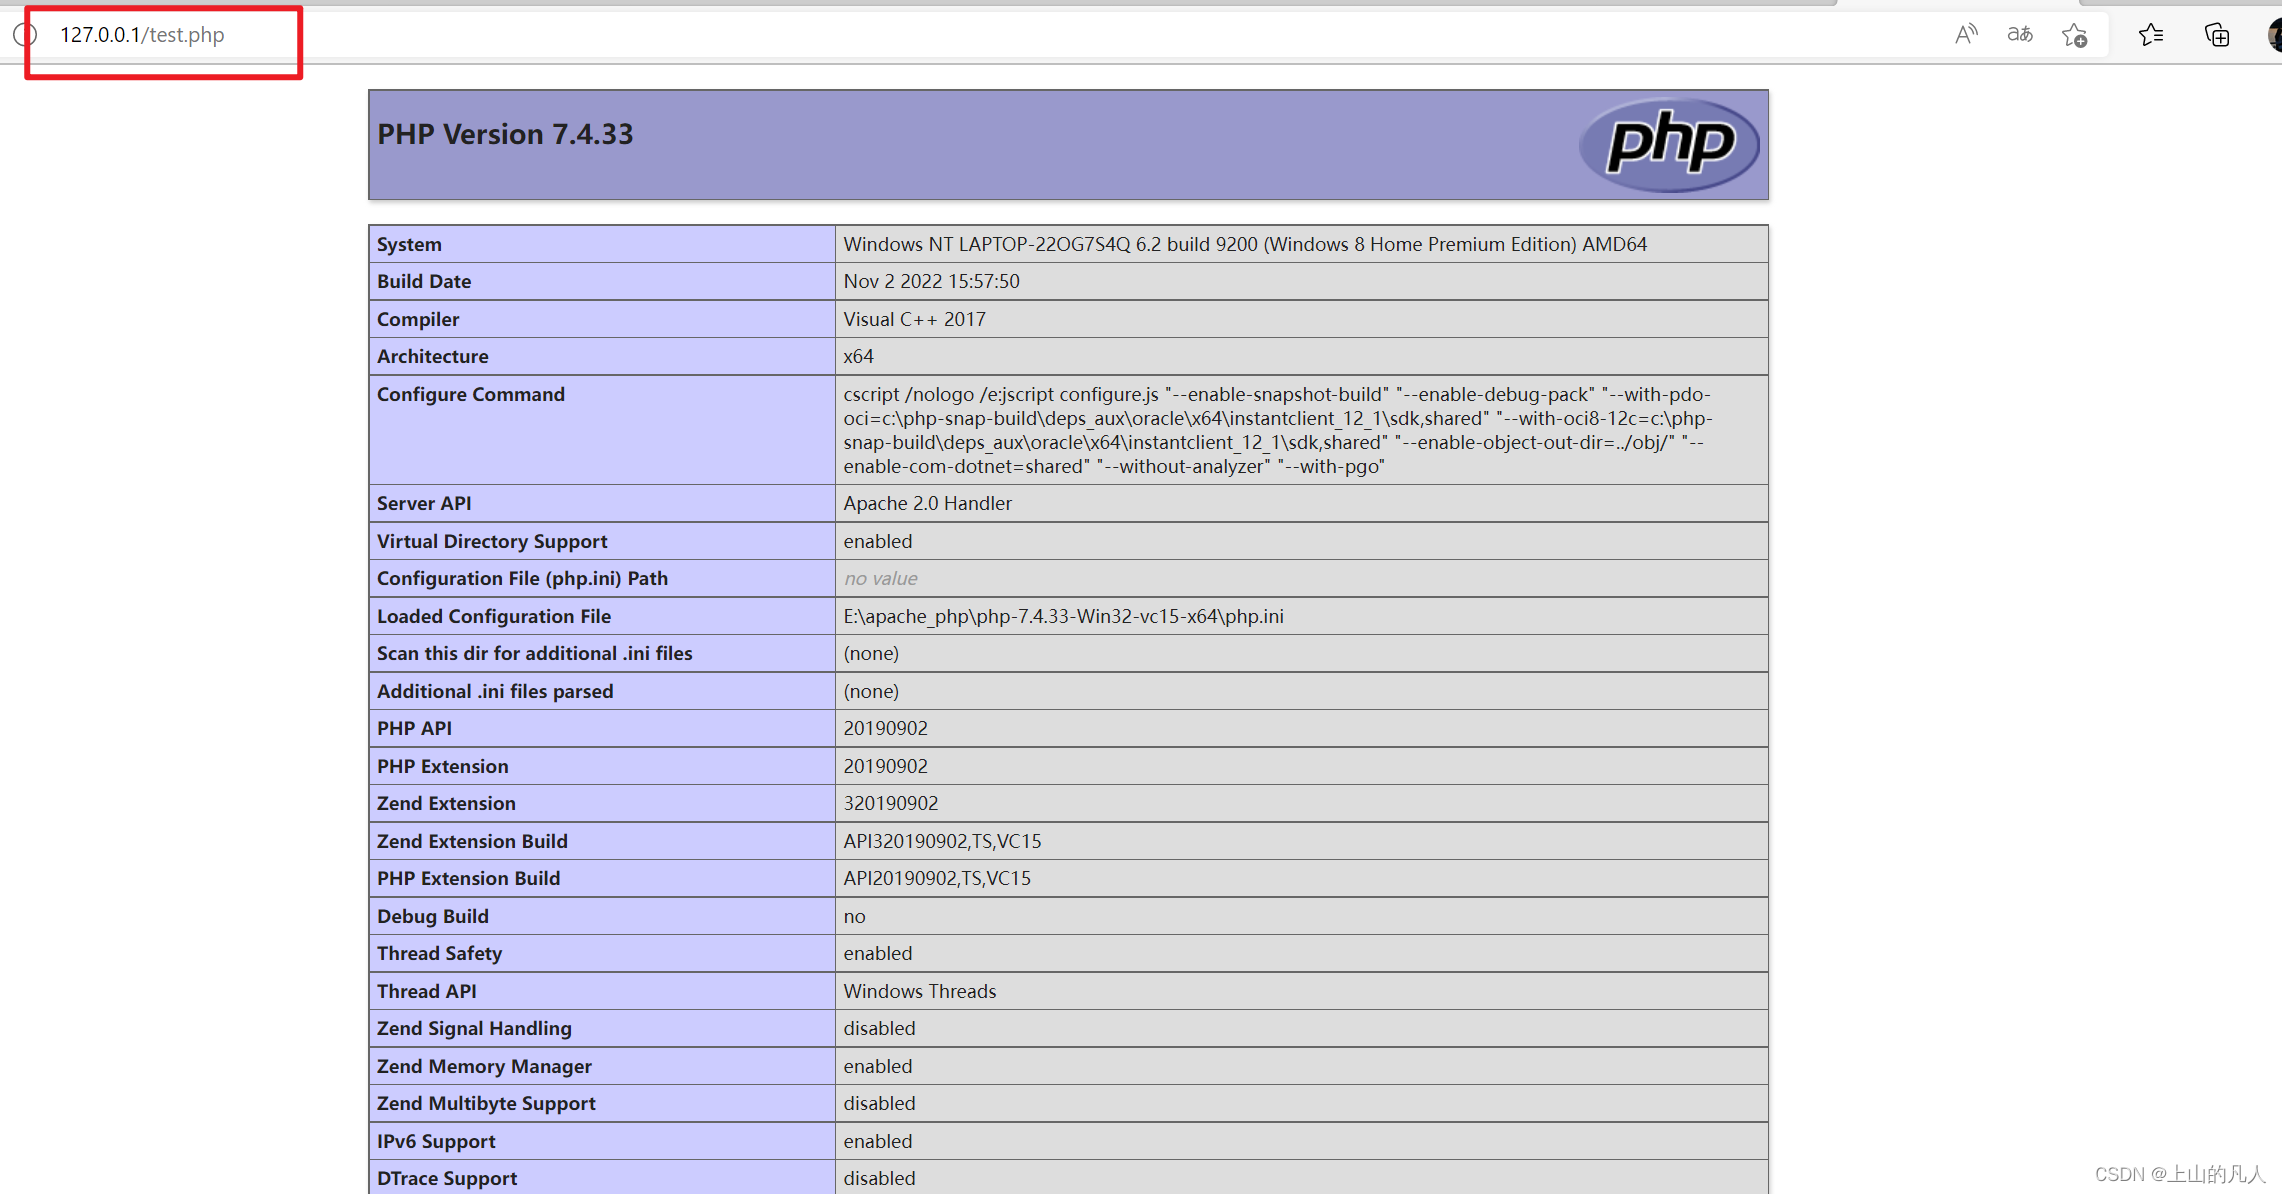Screen dimensions: 2282x1194
Task: Select the Visual C++ 2017 value
Action: pyautogui.click(x=914, y=319)
